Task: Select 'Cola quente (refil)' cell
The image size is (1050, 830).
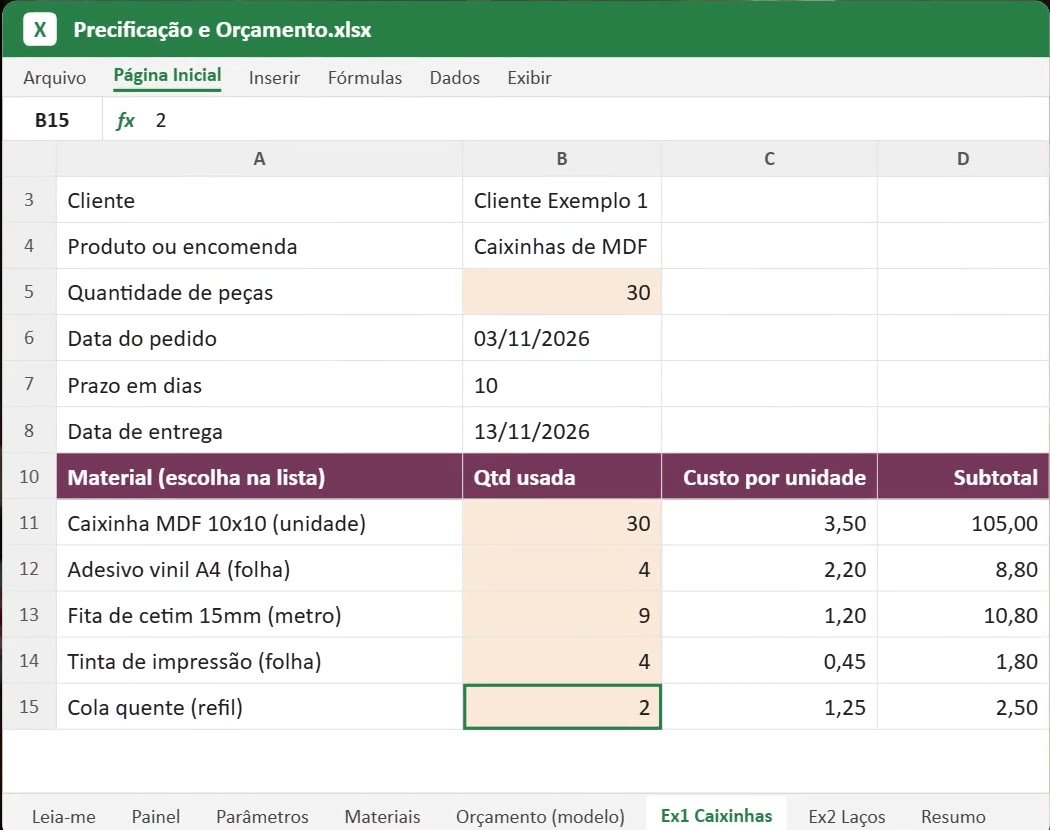Action: (259, 707)
